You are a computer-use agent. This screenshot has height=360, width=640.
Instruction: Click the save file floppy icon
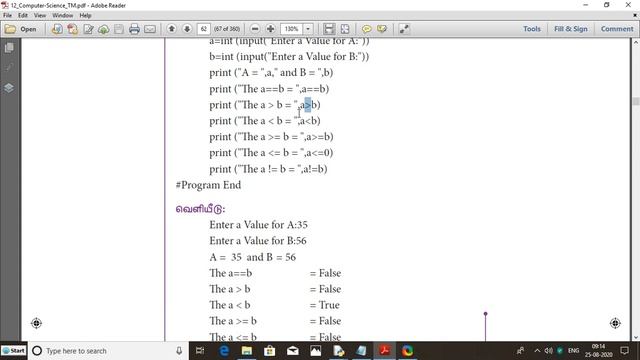click(x=119, y=29)
